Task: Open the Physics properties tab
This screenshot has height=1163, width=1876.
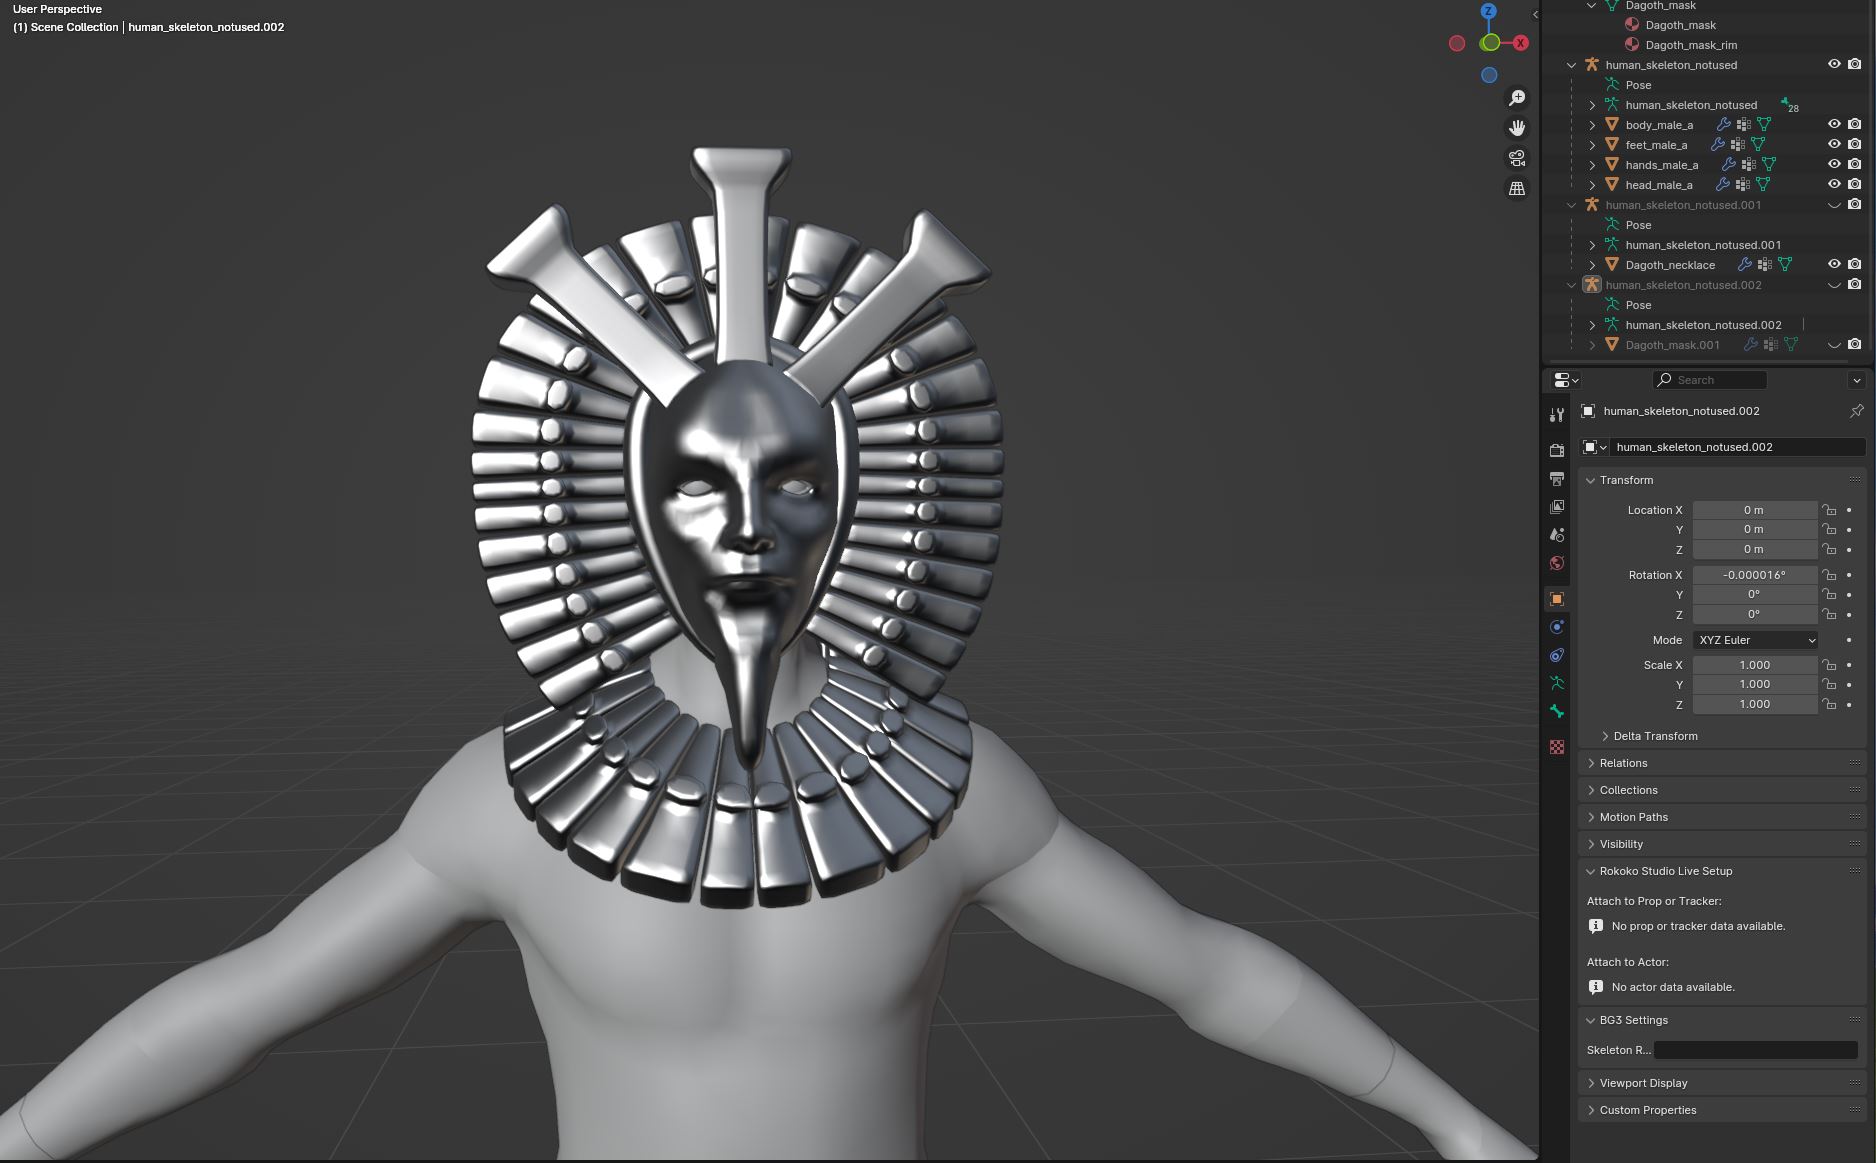Action: click(1557, 627)
